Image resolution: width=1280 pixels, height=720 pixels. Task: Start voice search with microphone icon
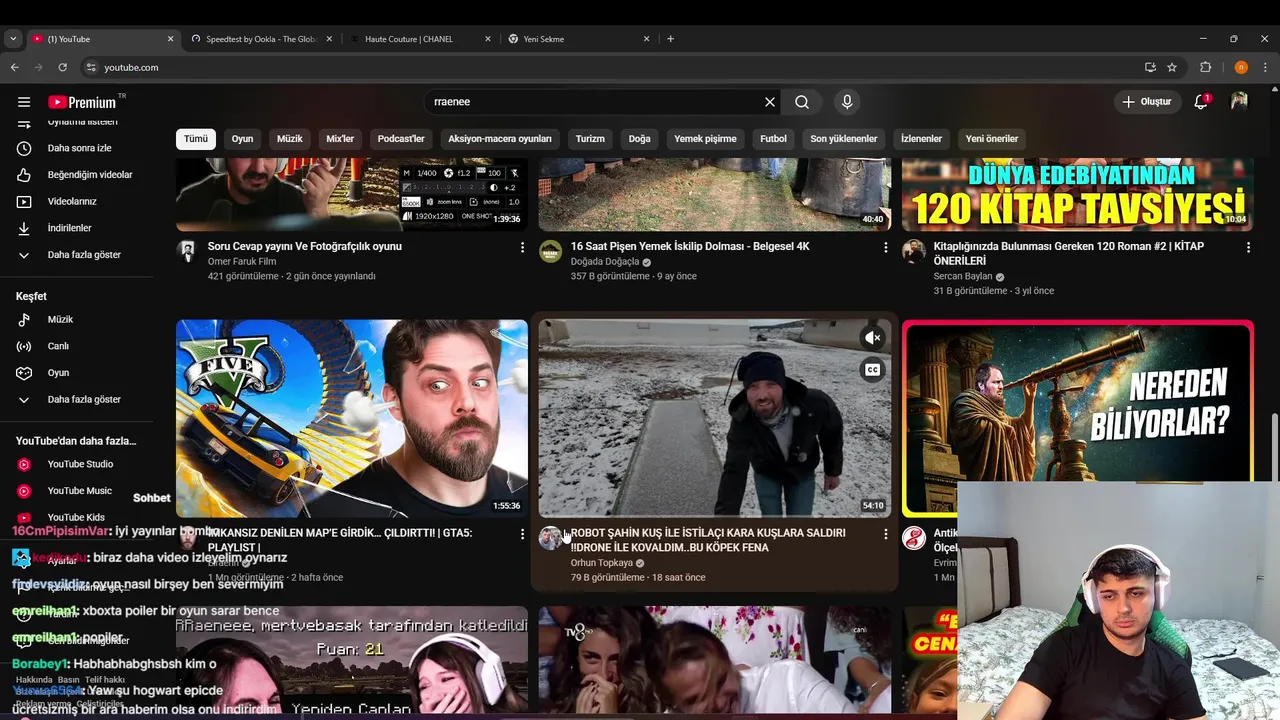(x=847, y=102)
